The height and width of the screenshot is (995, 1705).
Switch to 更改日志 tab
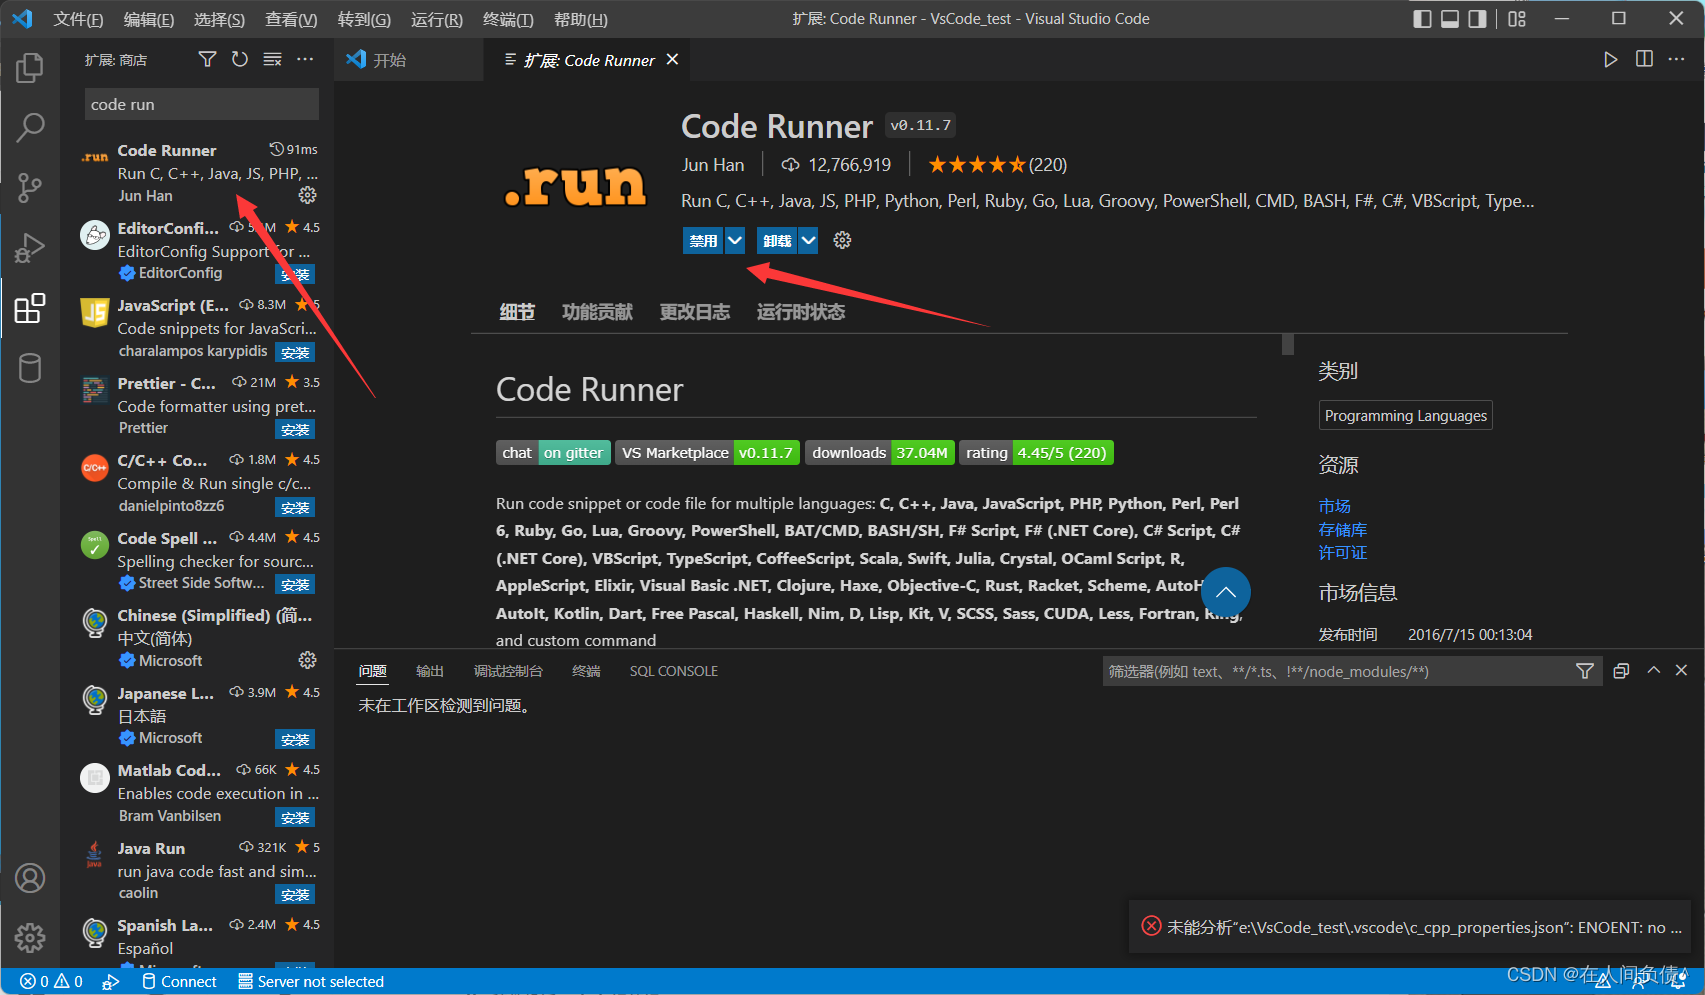695,312
